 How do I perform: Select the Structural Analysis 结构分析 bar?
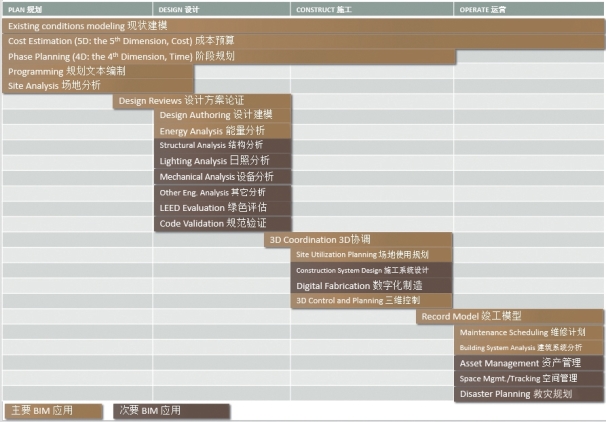pyautogui.click(x=223, y=146)
